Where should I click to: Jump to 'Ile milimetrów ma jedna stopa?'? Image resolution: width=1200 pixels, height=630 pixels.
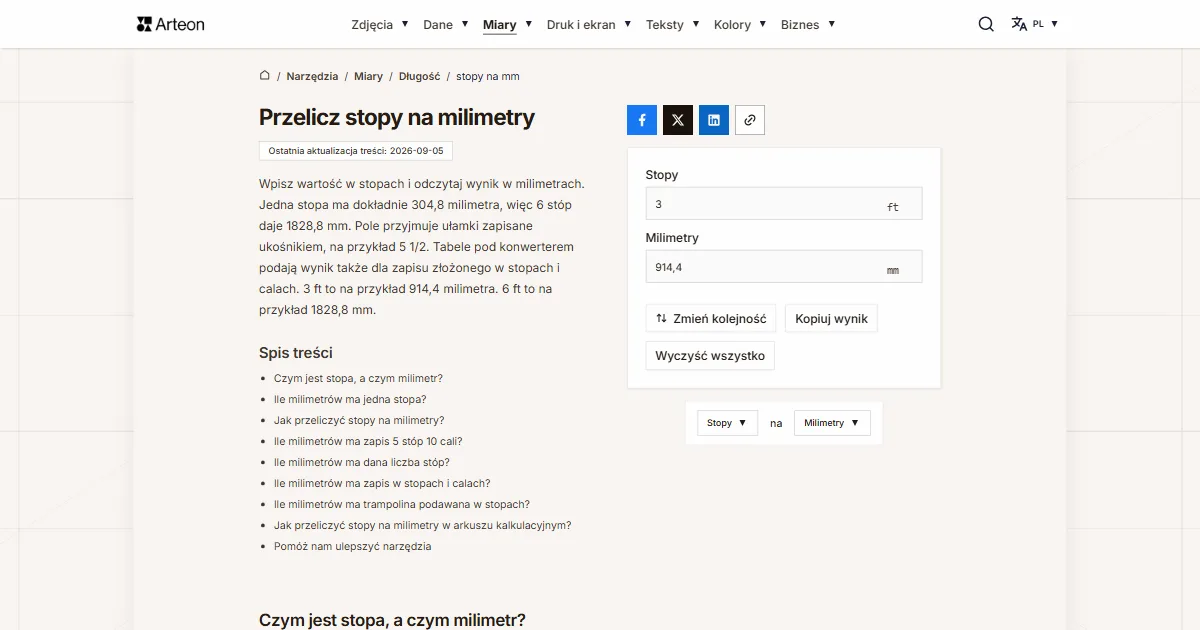[350, 399]
